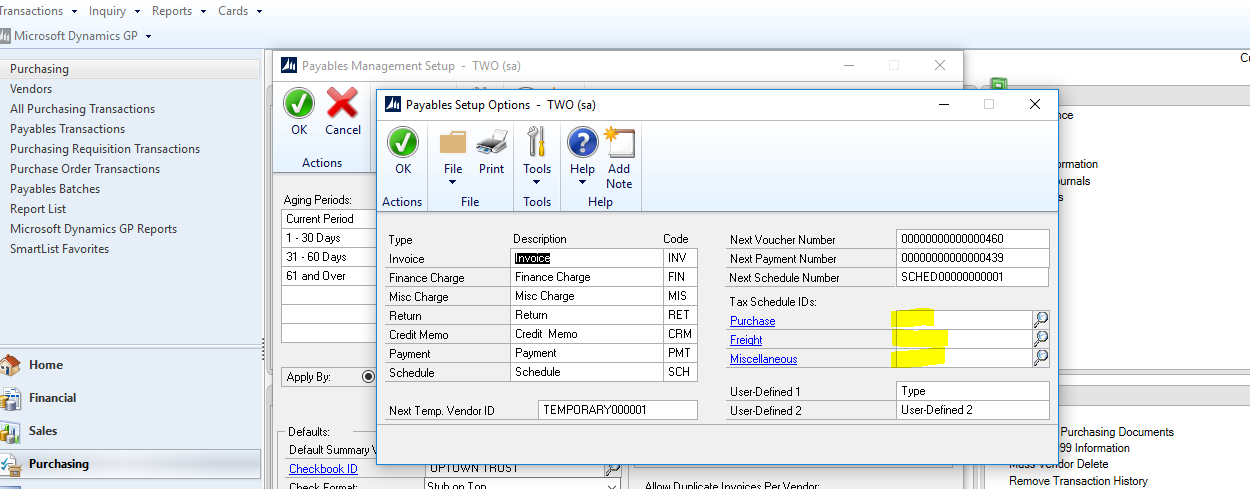1250x489 pixels.
Task: Click the Purchase tax schedule link
Action: click(x=752, y=321)
